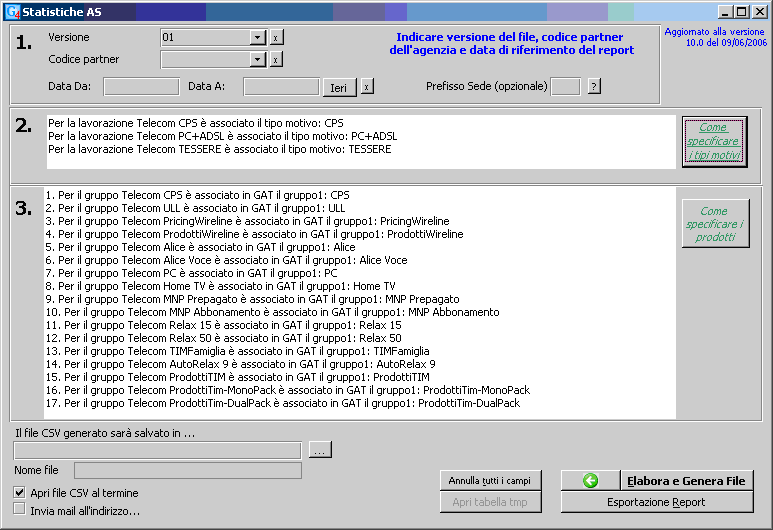Viewport: 773px width, 530px height.
Task: Click the Statistiche AS title bar icon
Action: click(12, 11)
